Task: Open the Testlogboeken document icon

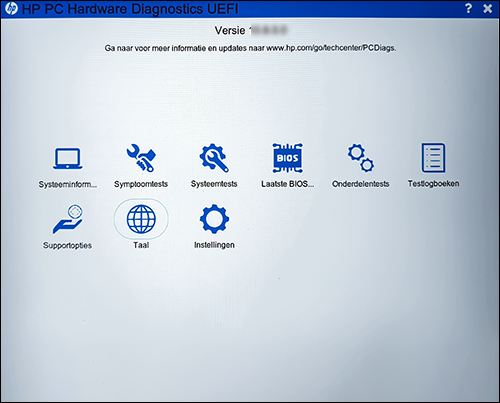Action: 433,158
